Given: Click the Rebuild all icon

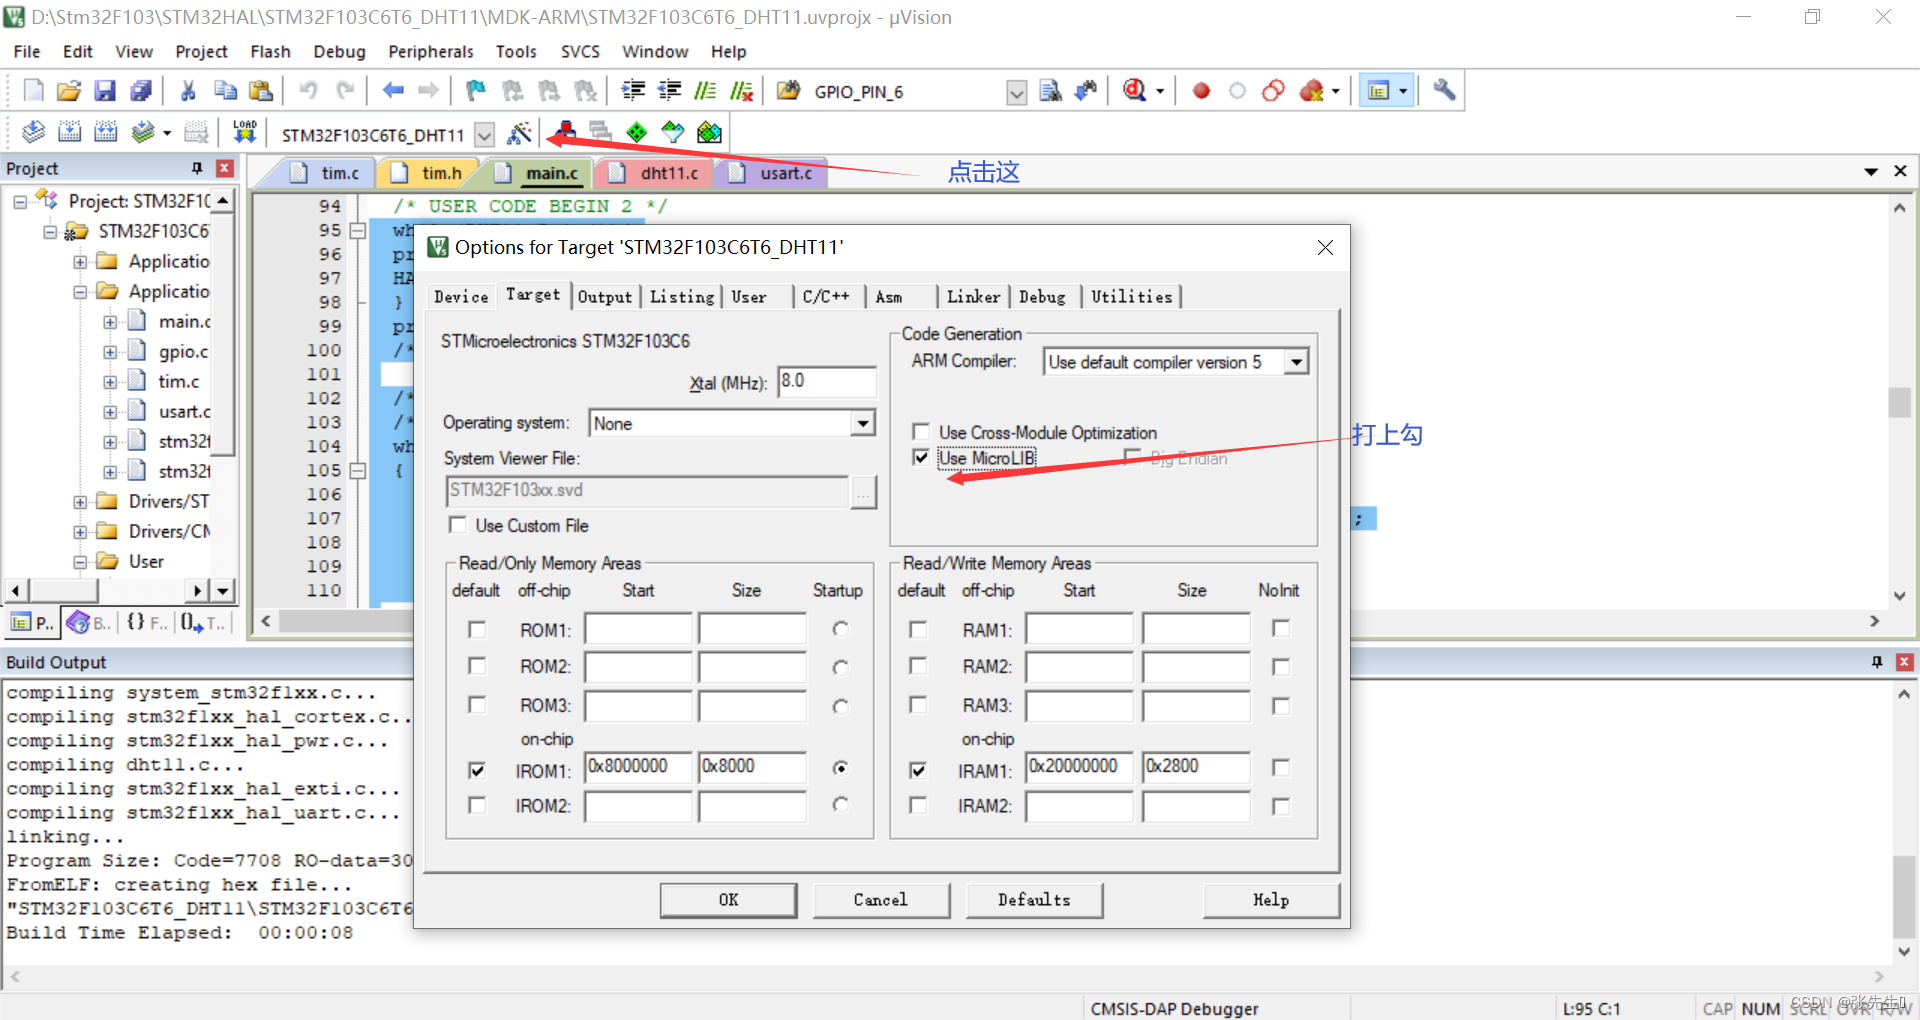Looking at the screenshot, I should [106, 132].
